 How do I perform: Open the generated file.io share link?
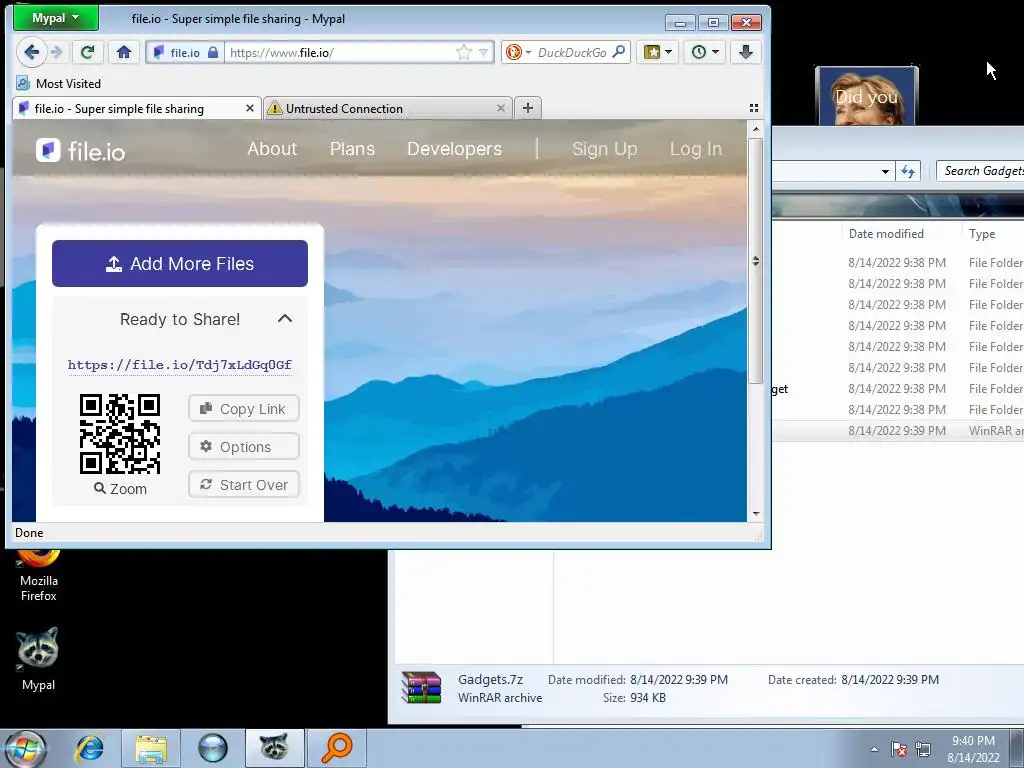pyautogui.click(x=180, y=365)
